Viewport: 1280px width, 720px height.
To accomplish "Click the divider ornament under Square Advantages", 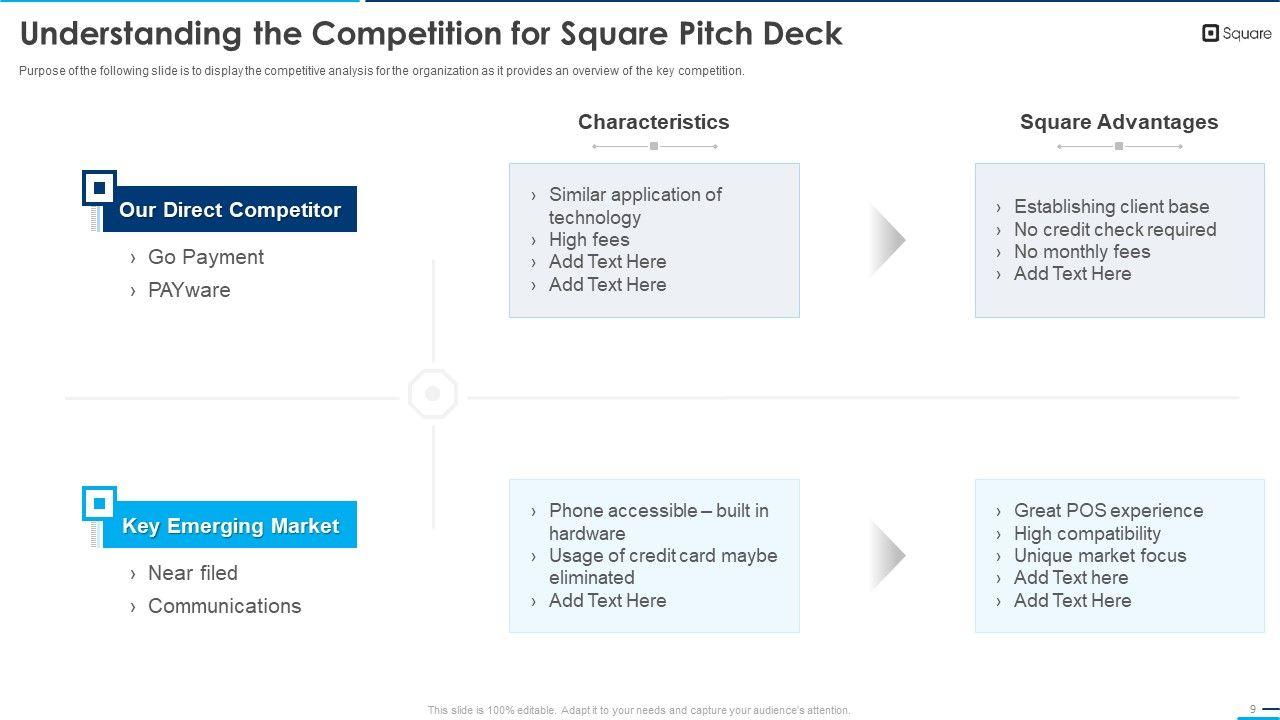I will tap(1119, 147).
